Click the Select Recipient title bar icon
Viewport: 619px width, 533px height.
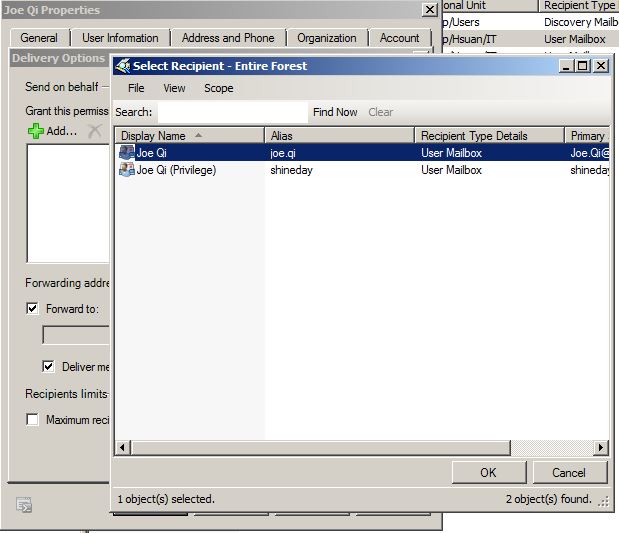(x=122, y=66)
